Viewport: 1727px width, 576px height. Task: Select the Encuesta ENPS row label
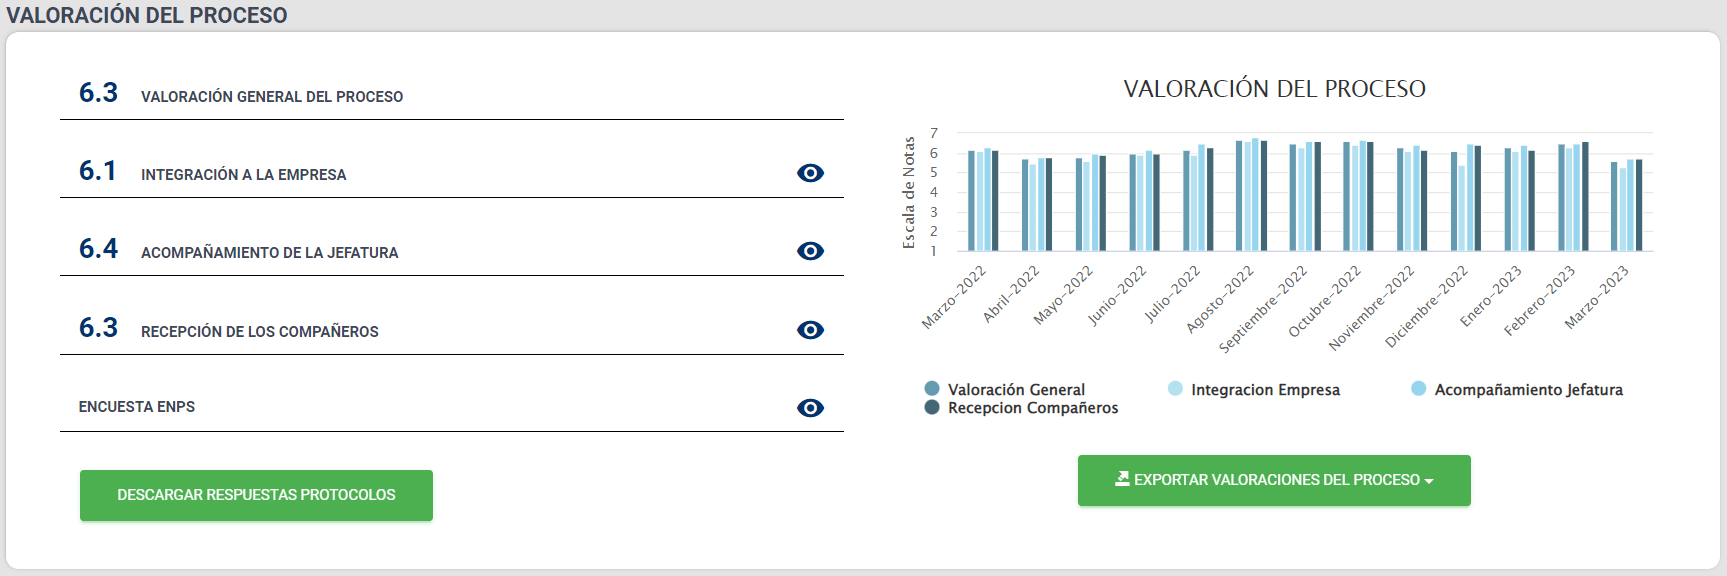pos(137,407)
